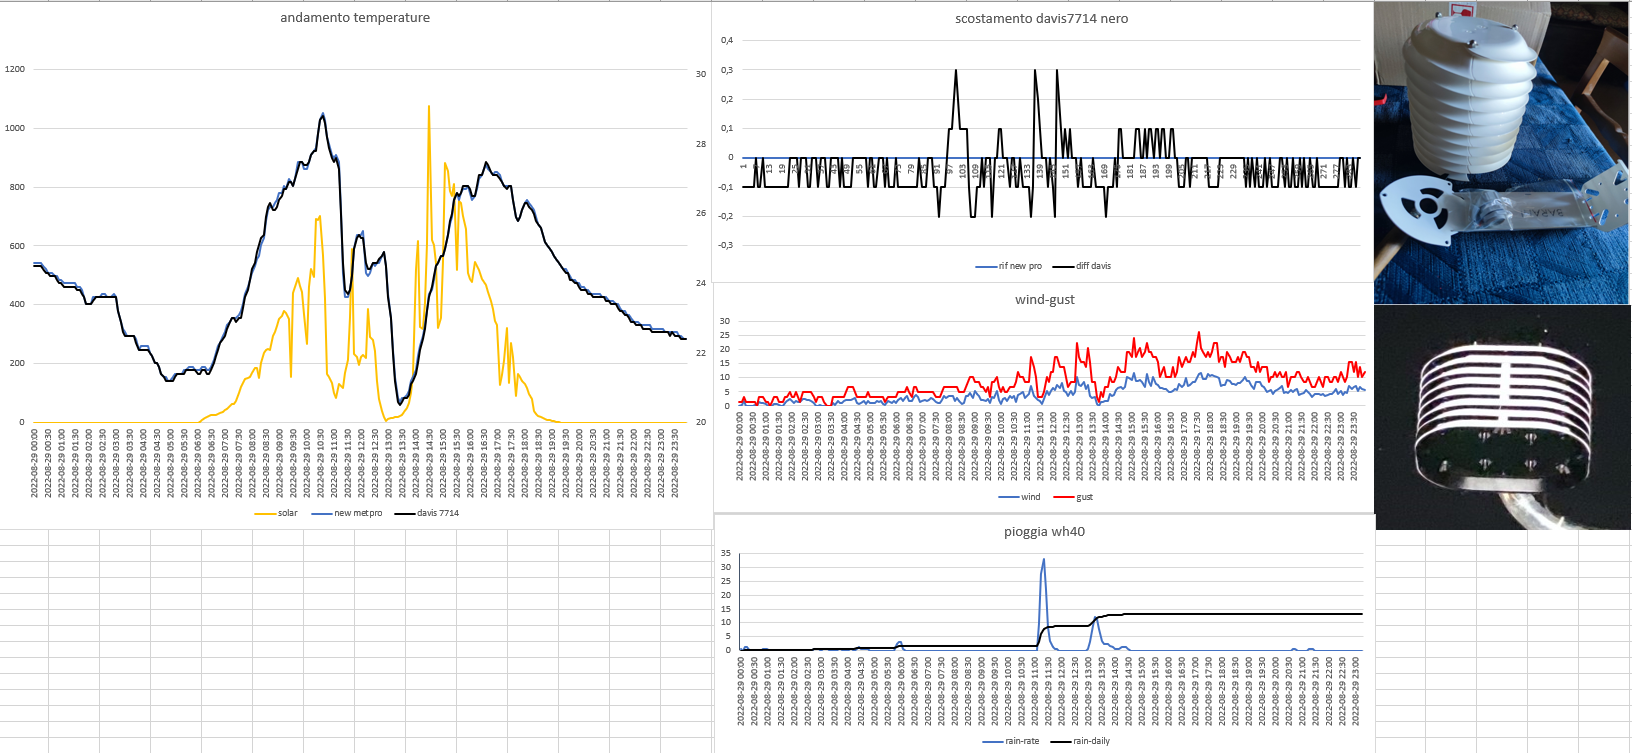This screenshot has width=1632, height=753.
Task: Click the right temperature axis showing 30
Action: pos(701,74)
